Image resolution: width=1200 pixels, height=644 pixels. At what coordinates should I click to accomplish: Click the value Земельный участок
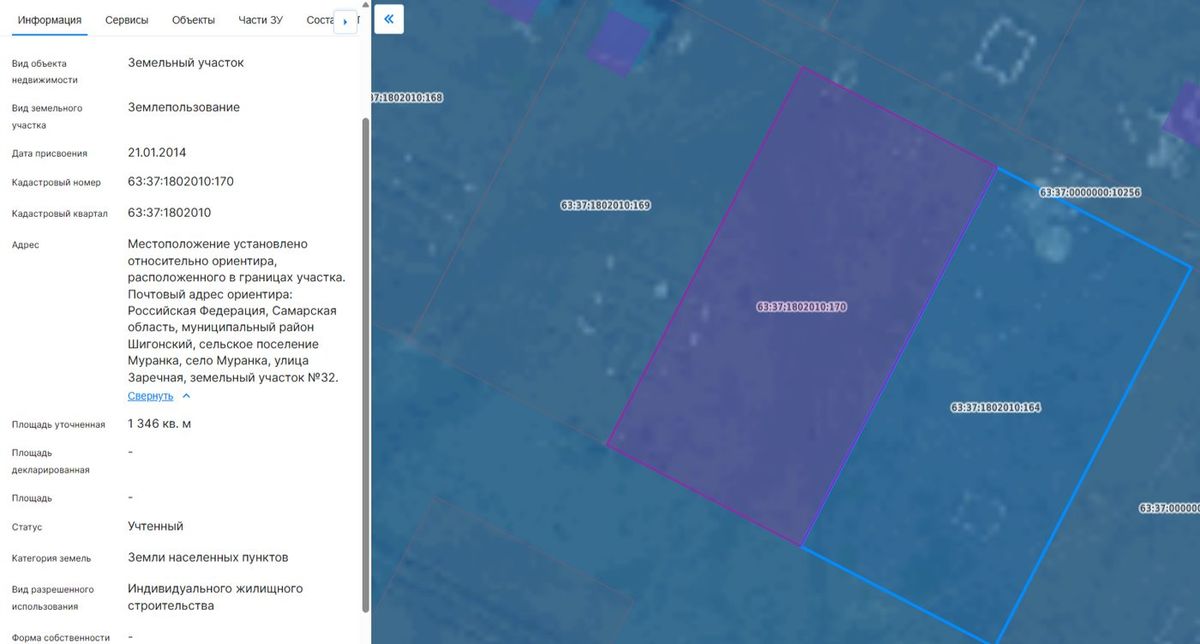[x=186, y=63]
